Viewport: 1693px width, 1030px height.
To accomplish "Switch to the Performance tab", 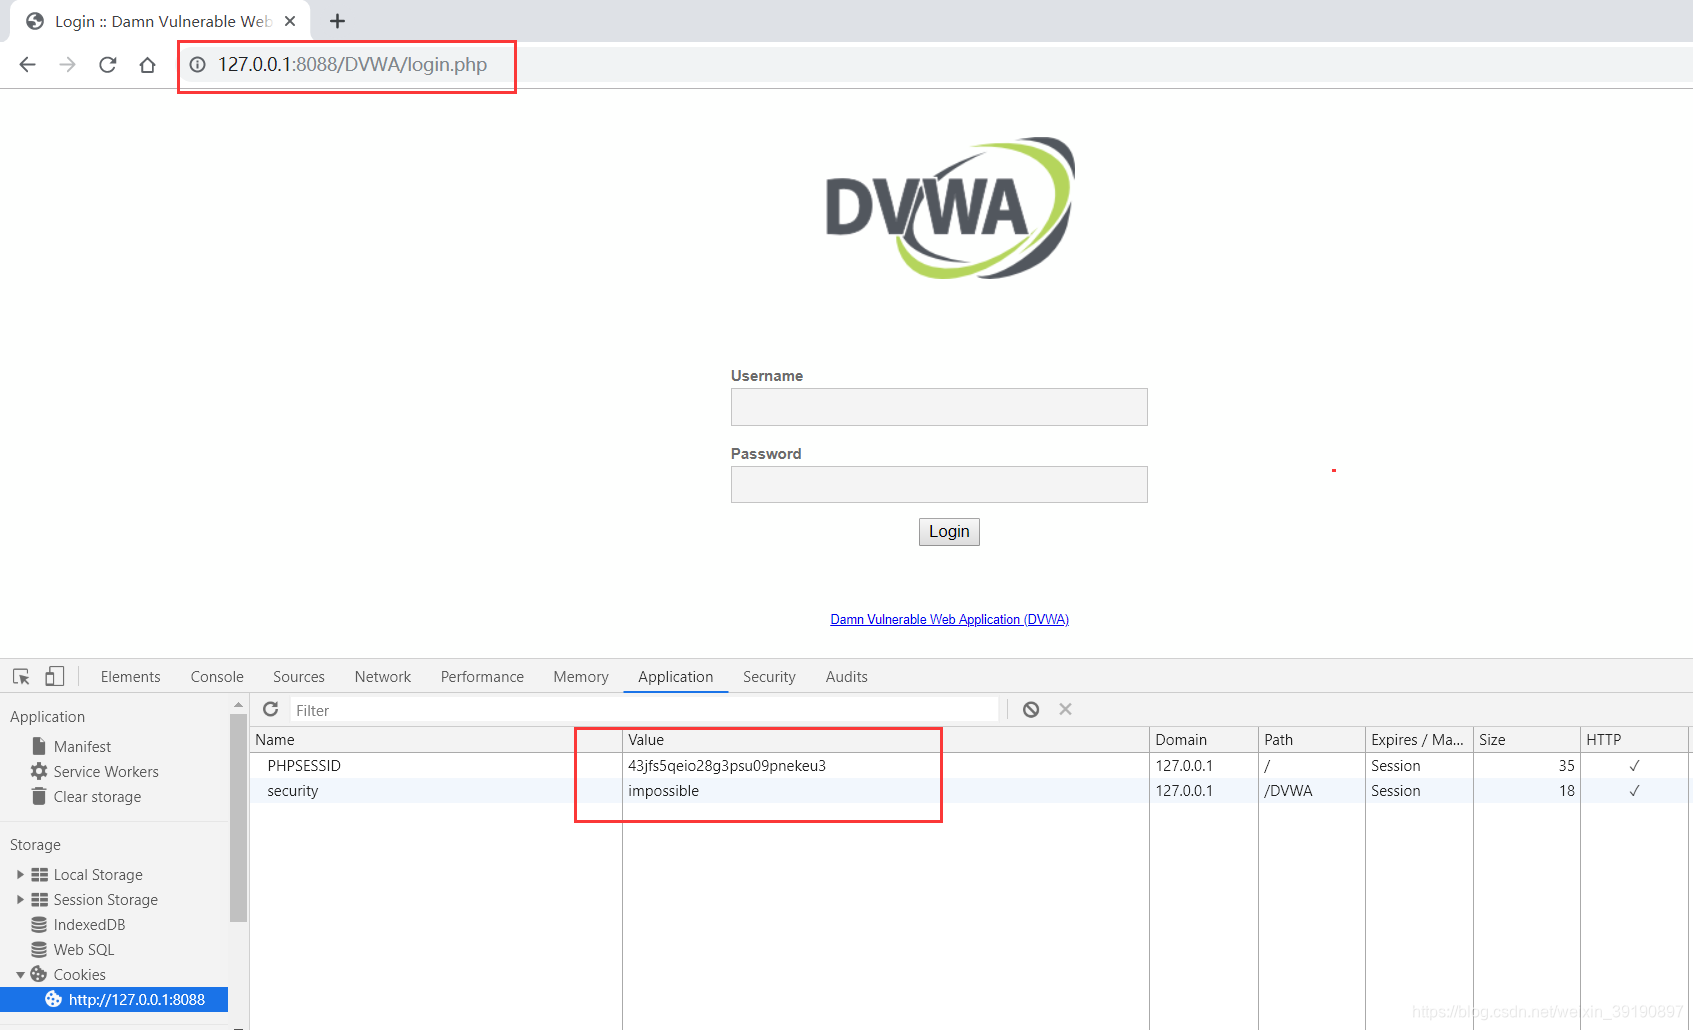I will [482, 677].
